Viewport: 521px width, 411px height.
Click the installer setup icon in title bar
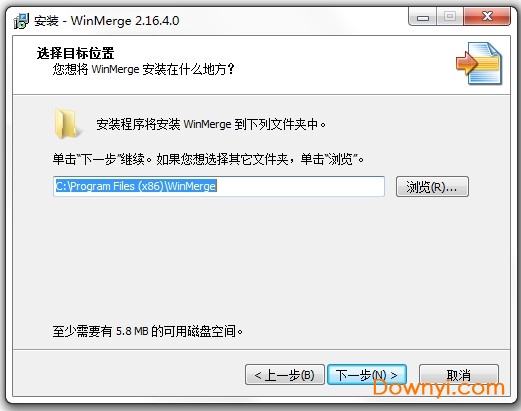click(21, 21)
